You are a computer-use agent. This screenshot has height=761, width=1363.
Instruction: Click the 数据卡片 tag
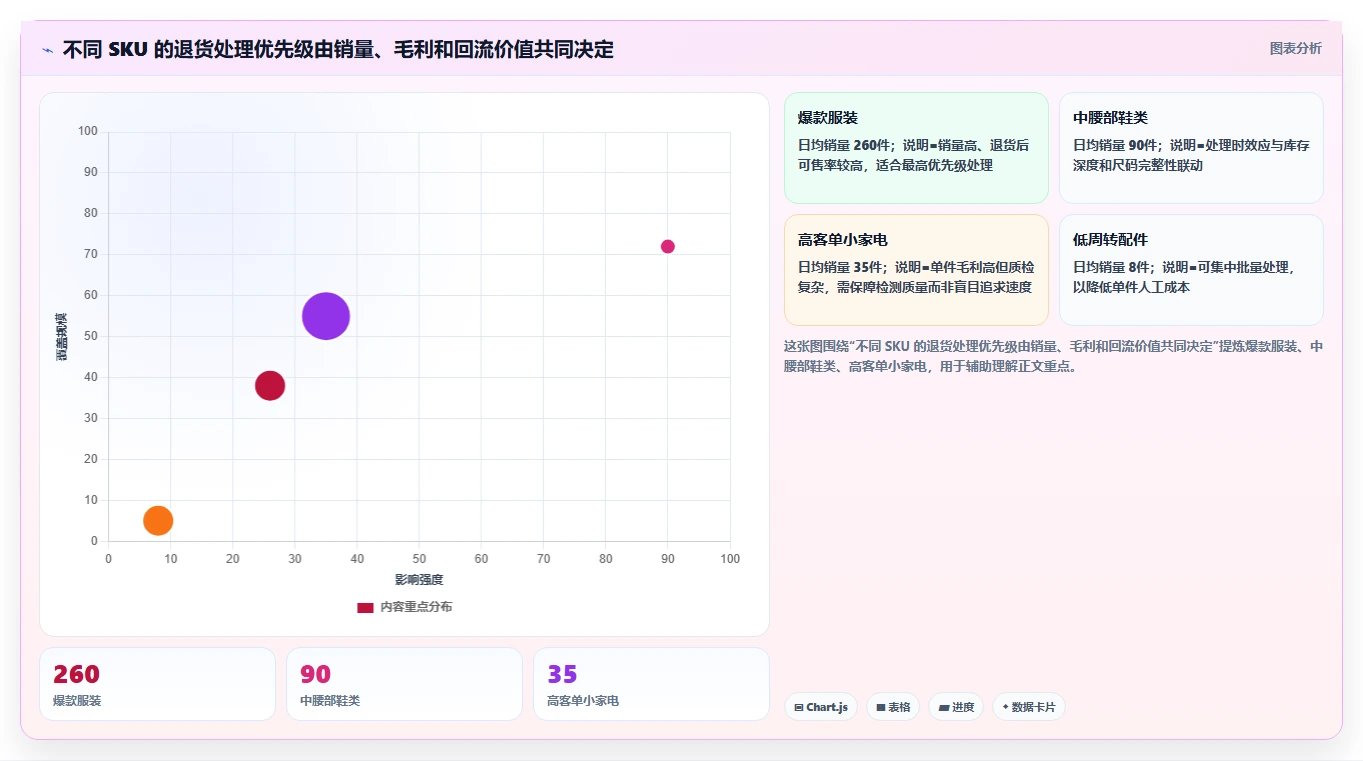(x=1029, y=707)
